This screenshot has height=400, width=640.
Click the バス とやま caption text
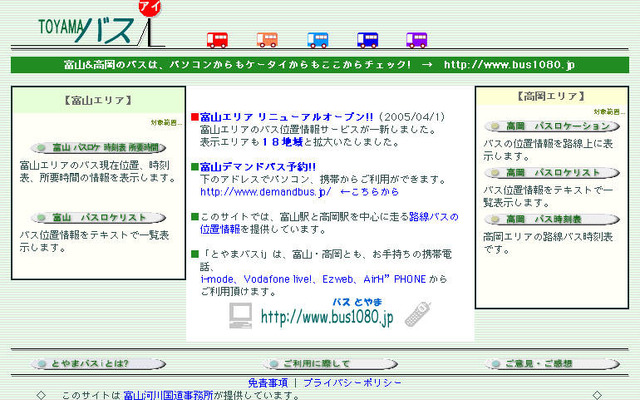[x=357, y=302]
